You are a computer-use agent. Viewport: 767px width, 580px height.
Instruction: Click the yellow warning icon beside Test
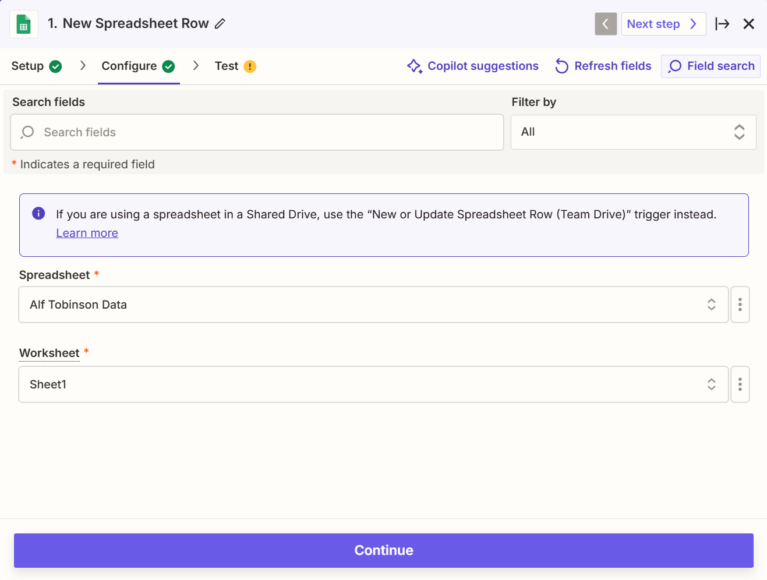(250, 66)
